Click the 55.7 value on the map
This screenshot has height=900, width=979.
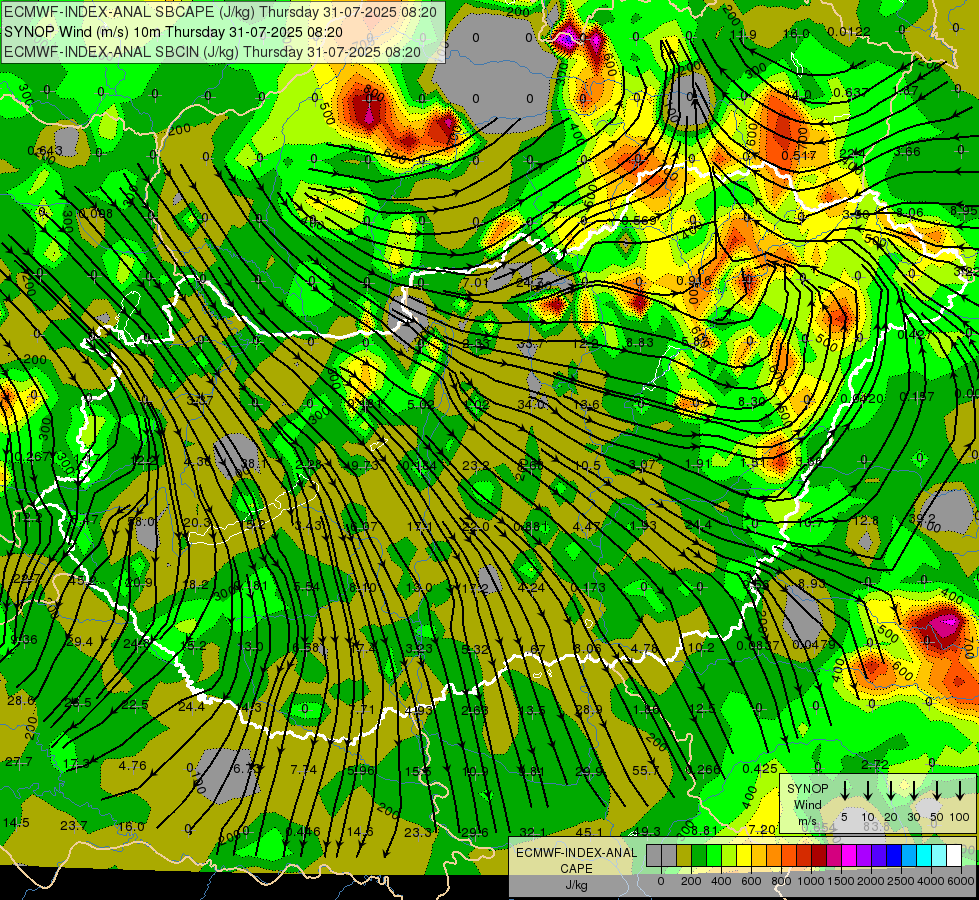[646, 771]
